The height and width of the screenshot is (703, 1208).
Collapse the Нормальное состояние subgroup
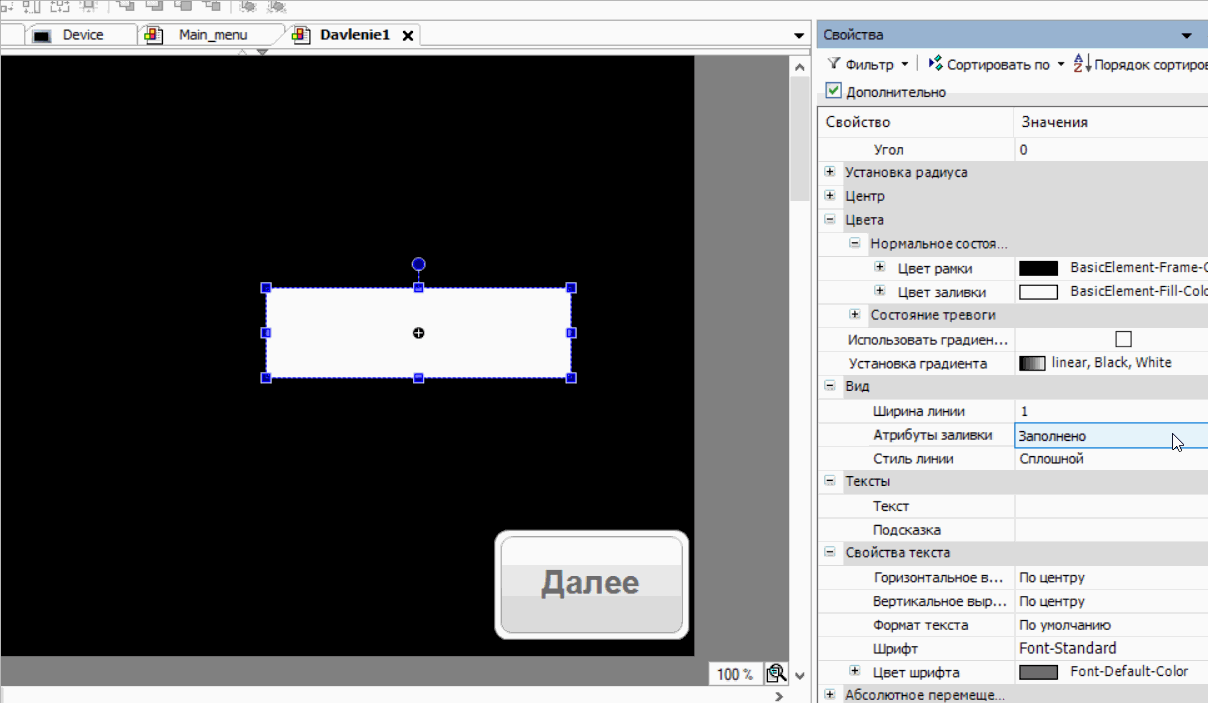(x=855, y=243)
